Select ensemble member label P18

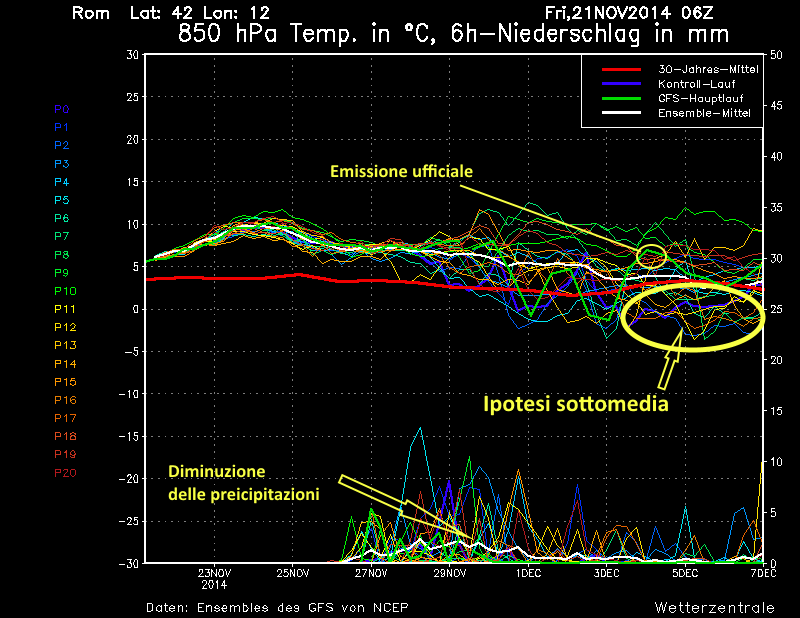click(65, 436)
